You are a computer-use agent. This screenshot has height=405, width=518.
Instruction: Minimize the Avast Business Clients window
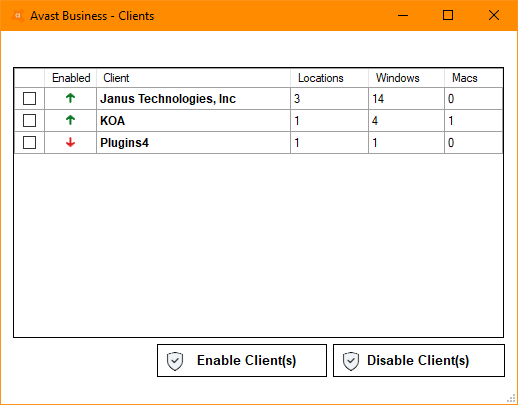403,15
